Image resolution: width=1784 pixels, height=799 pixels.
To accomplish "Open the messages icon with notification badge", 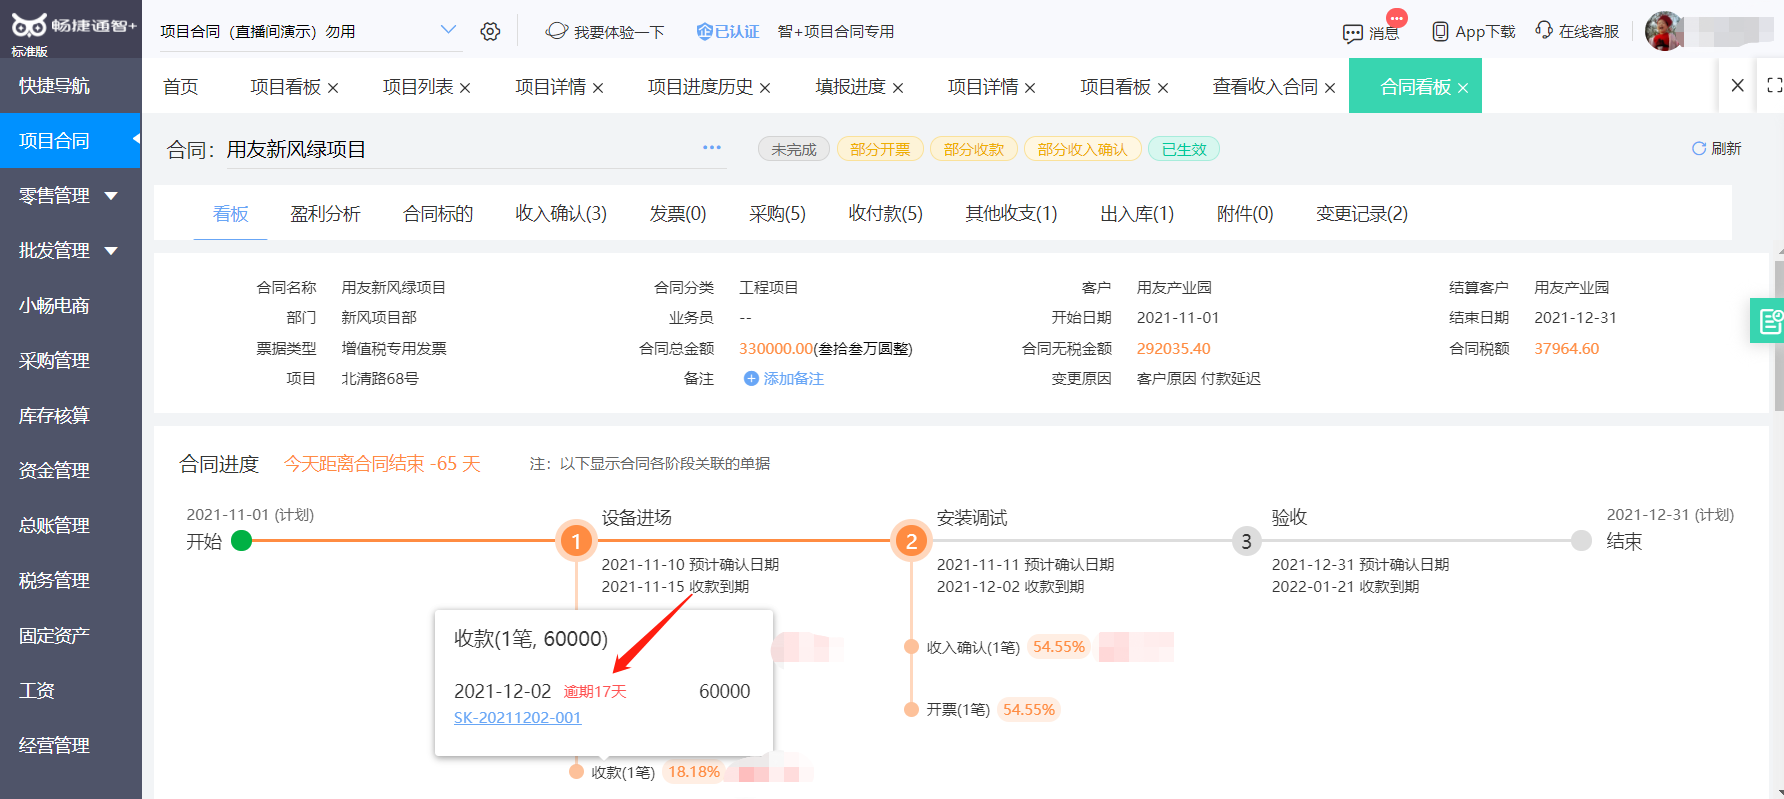I will 1353,33.
